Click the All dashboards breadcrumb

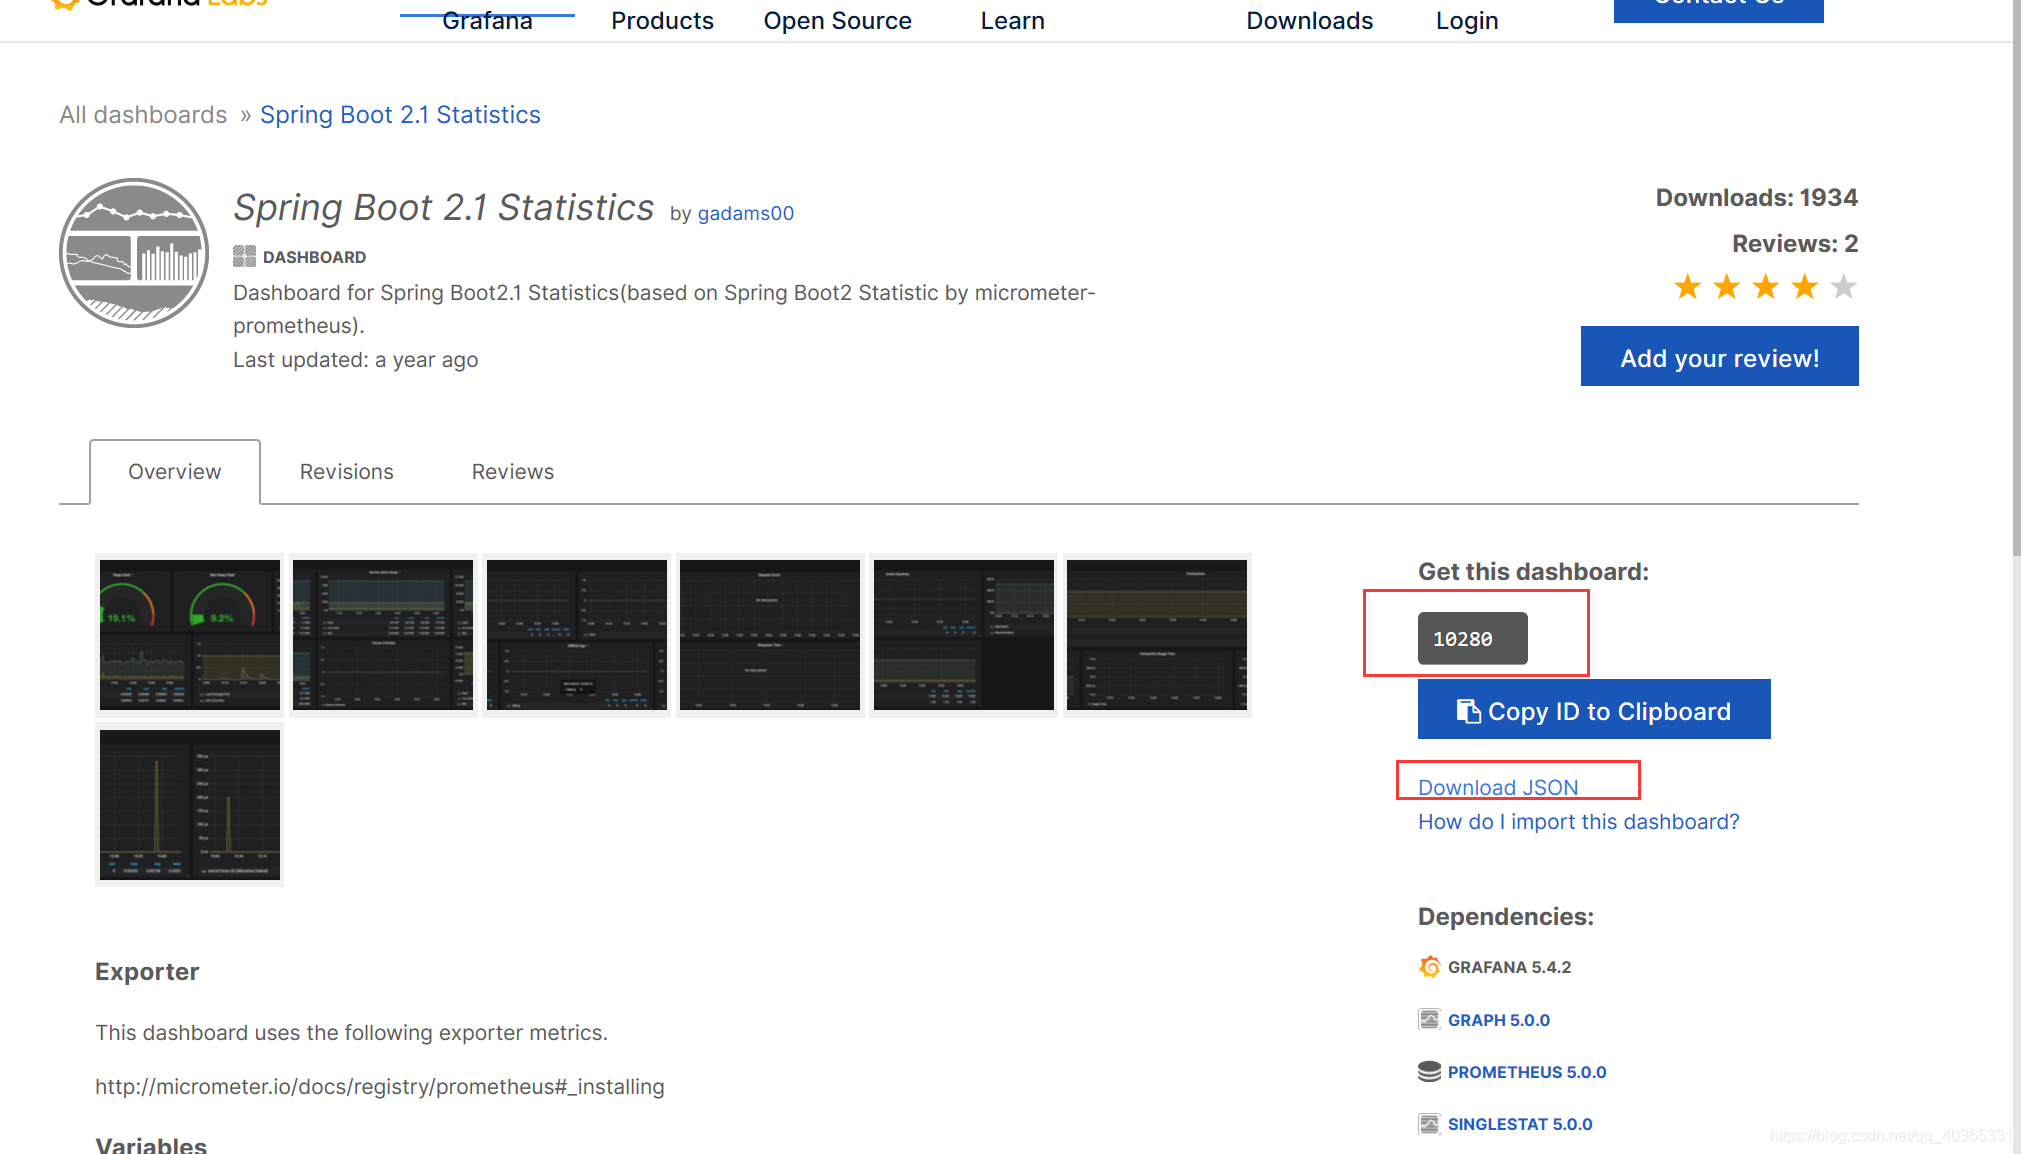143,115
